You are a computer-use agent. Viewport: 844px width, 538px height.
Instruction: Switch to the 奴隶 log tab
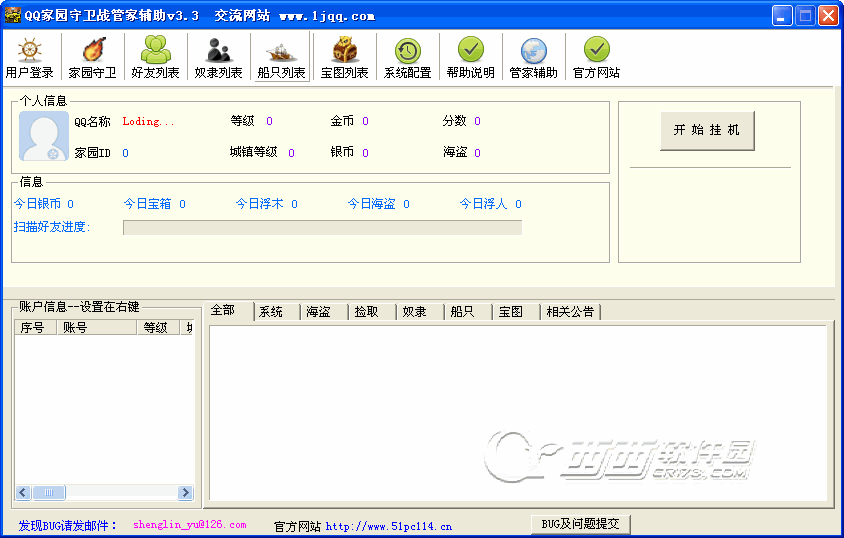point(420,312)
